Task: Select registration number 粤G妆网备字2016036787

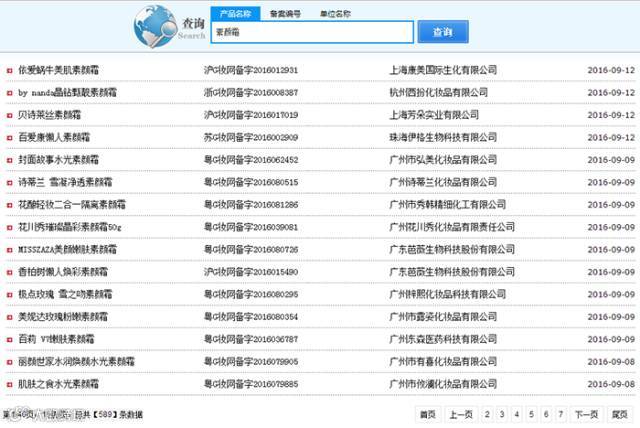Action: tap(251, 339)
